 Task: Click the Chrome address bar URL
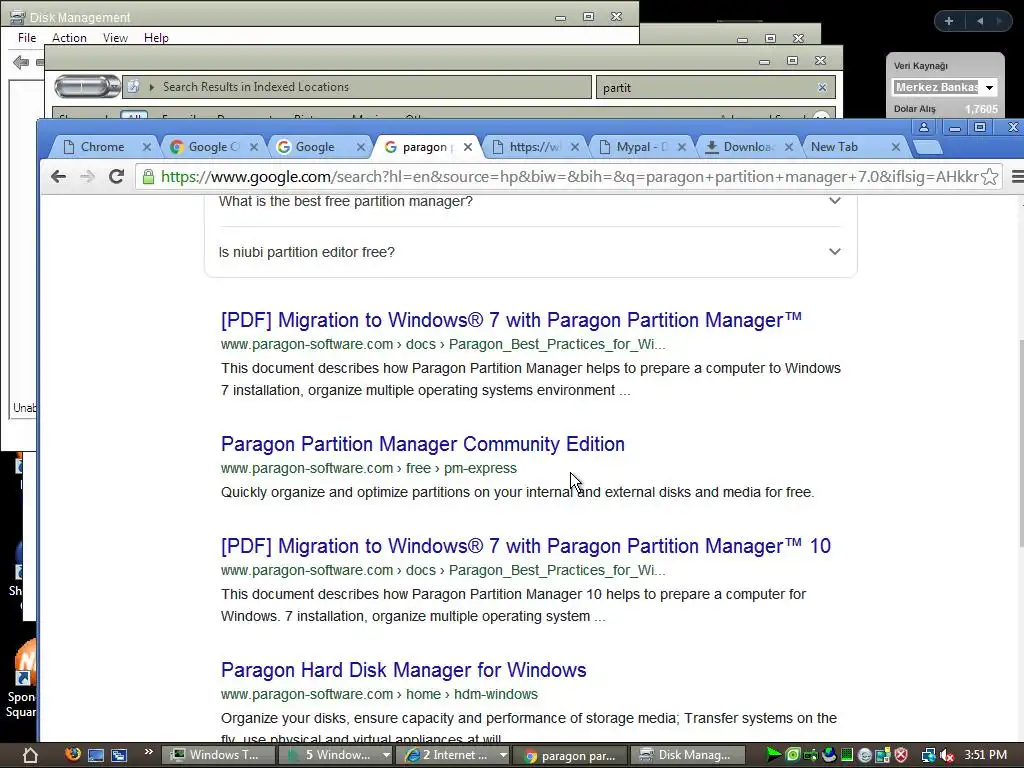[568, 177]
